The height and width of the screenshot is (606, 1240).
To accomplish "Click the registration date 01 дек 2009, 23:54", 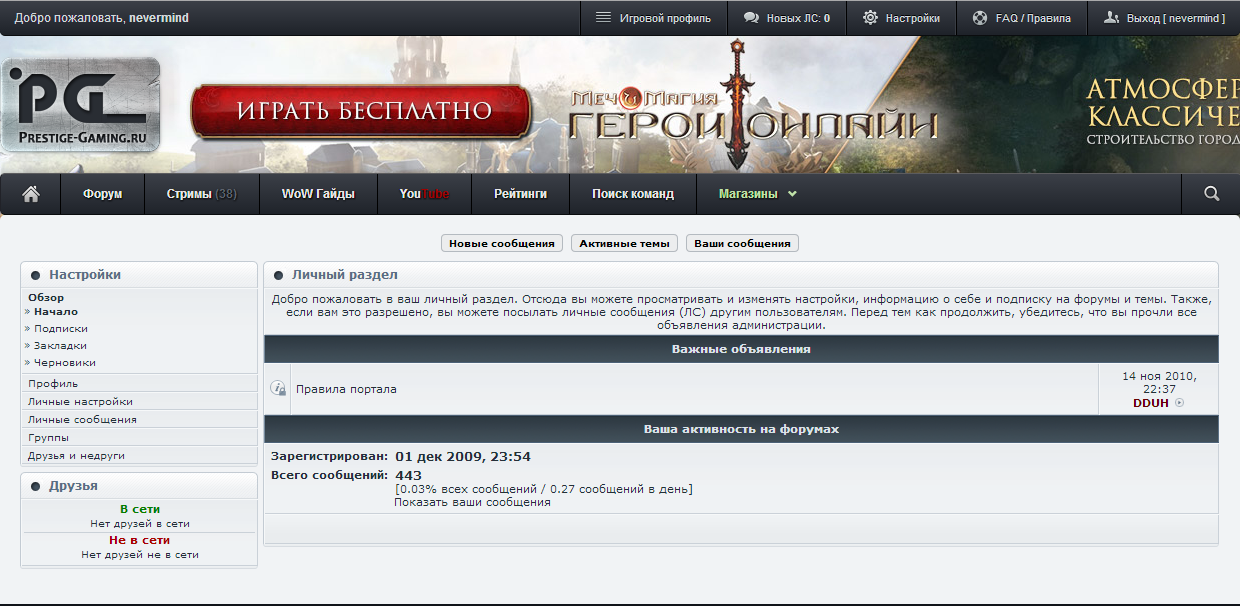I will pos(463,456).
